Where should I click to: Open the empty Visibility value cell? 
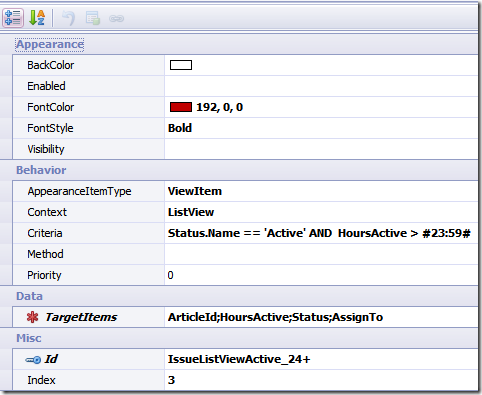pos(321,149)
